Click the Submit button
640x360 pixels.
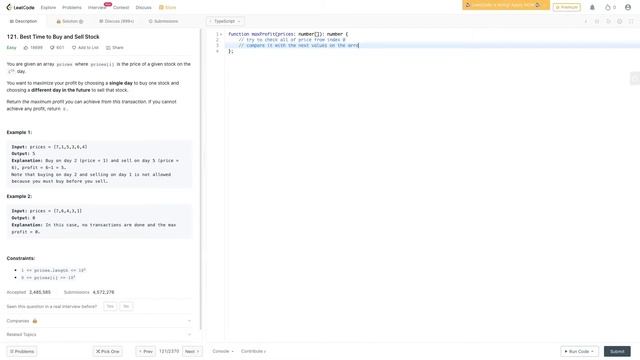[x=617, y=351]
